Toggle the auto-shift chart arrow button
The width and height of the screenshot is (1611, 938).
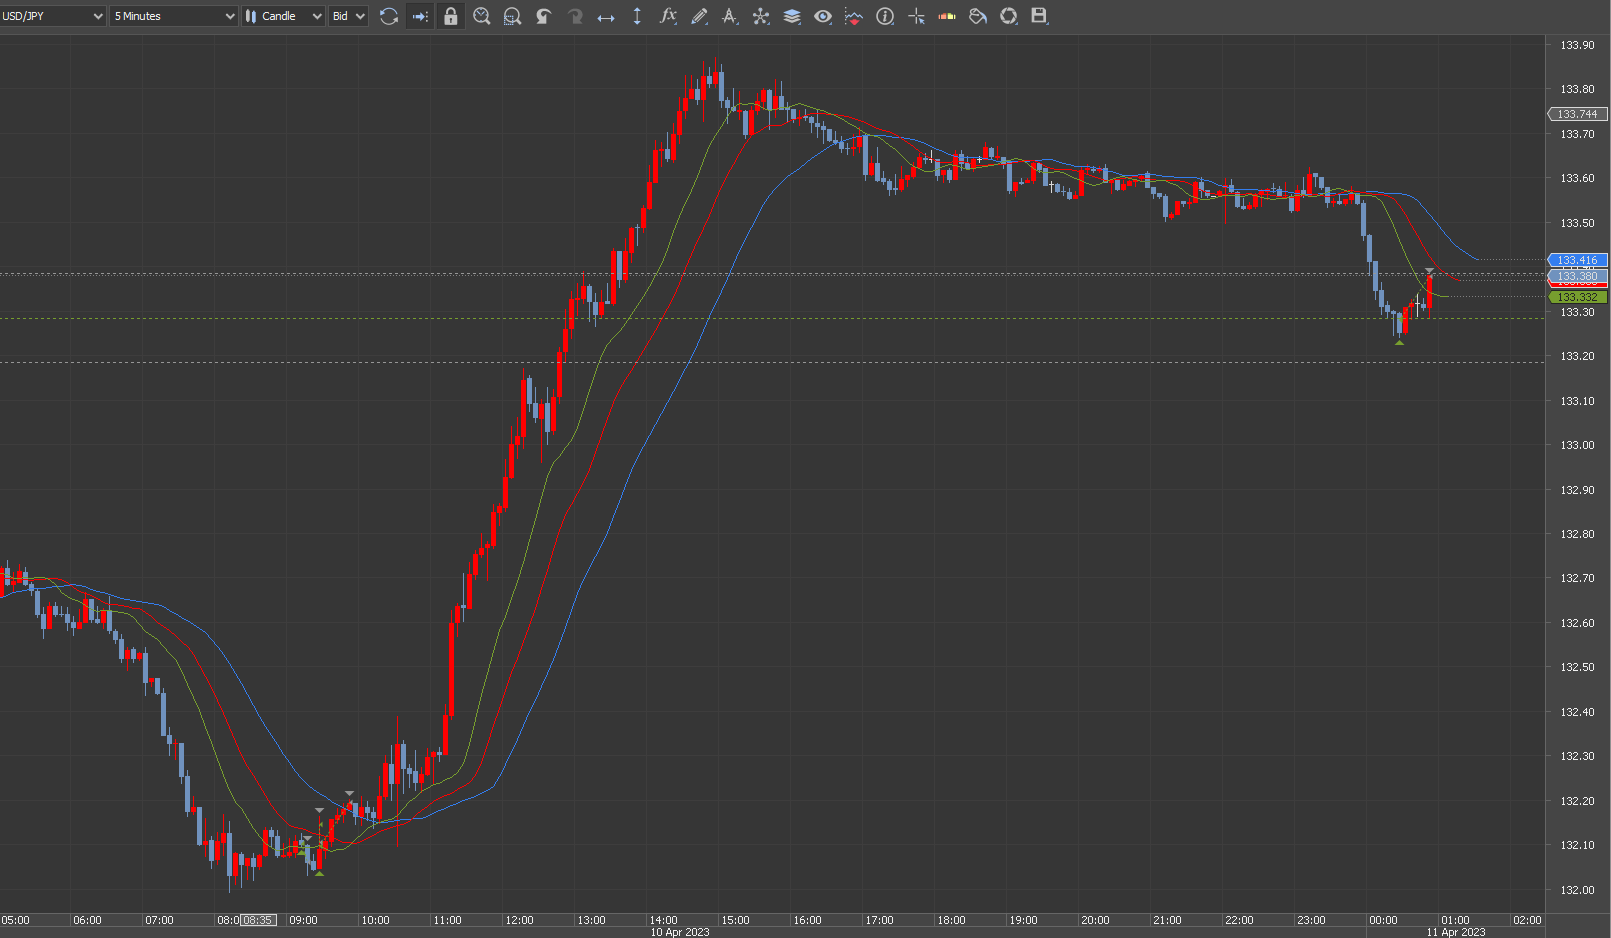pos(420,16)
